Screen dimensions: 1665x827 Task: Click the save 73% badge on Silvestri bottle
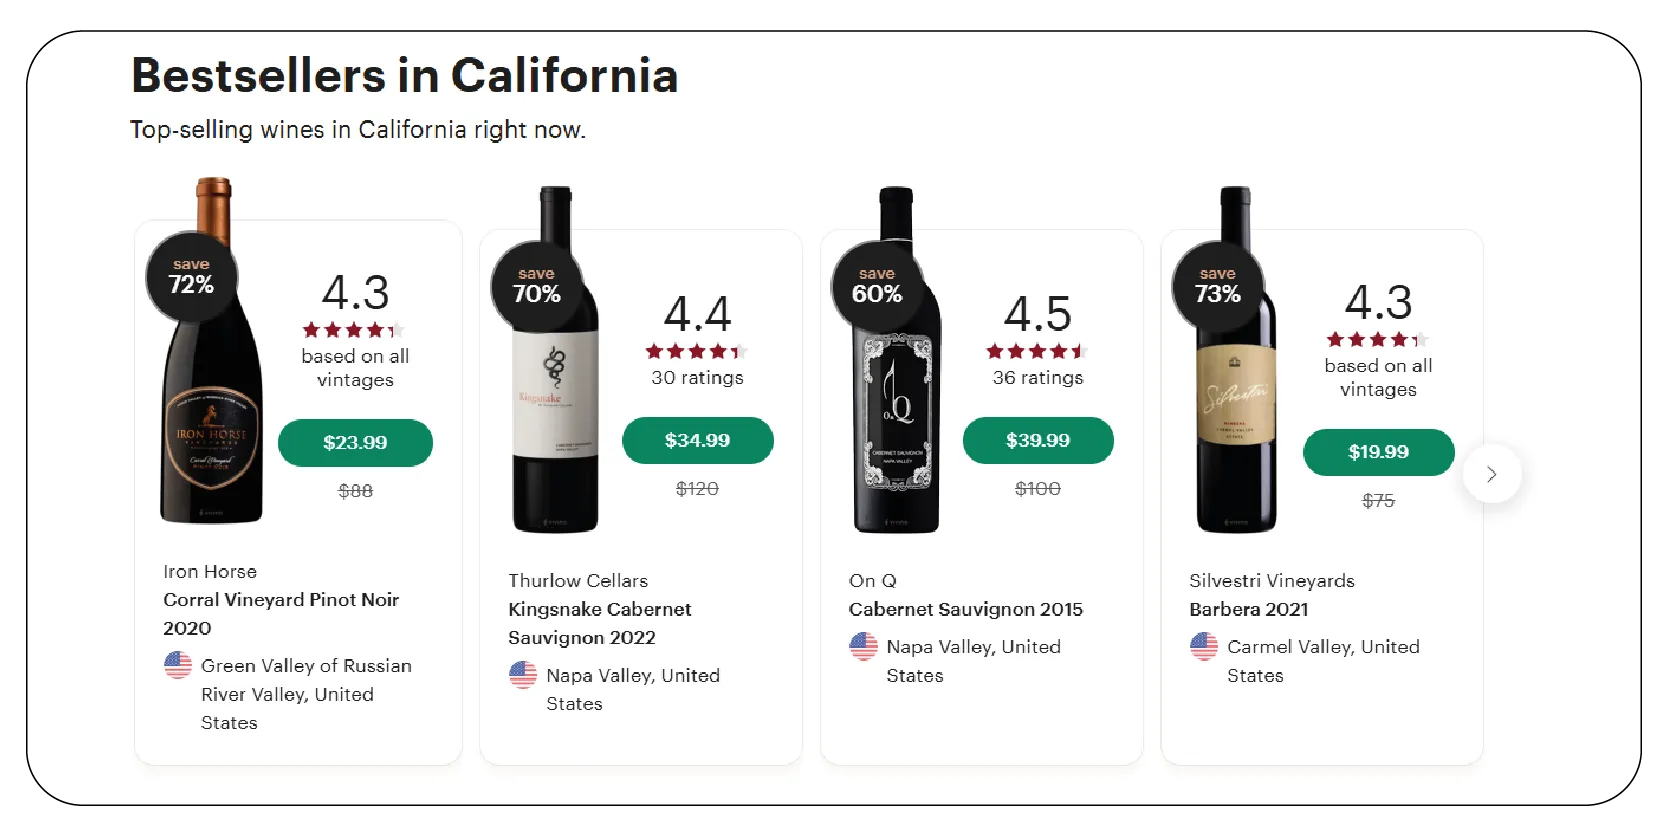1216,284
